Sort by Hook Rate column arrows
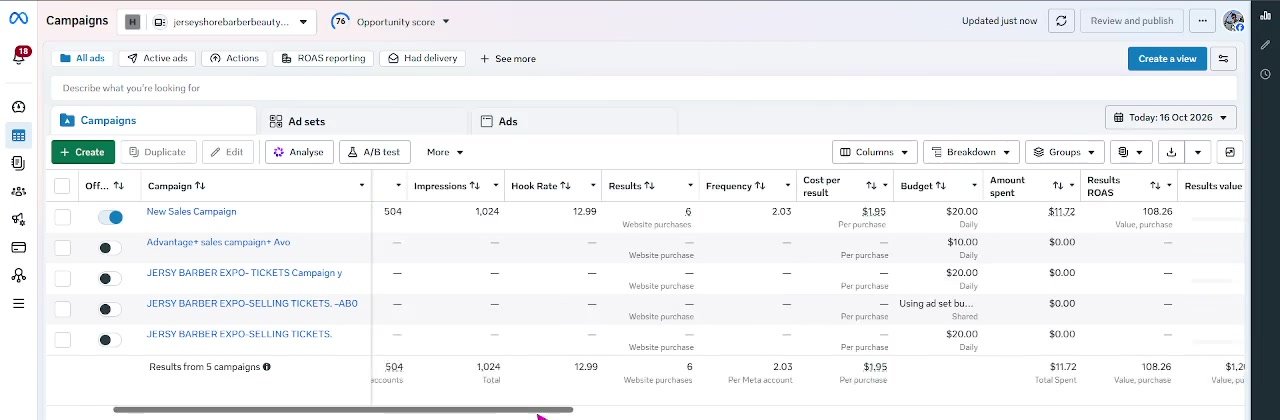The image size is (1280, 420). click(565, 186)
